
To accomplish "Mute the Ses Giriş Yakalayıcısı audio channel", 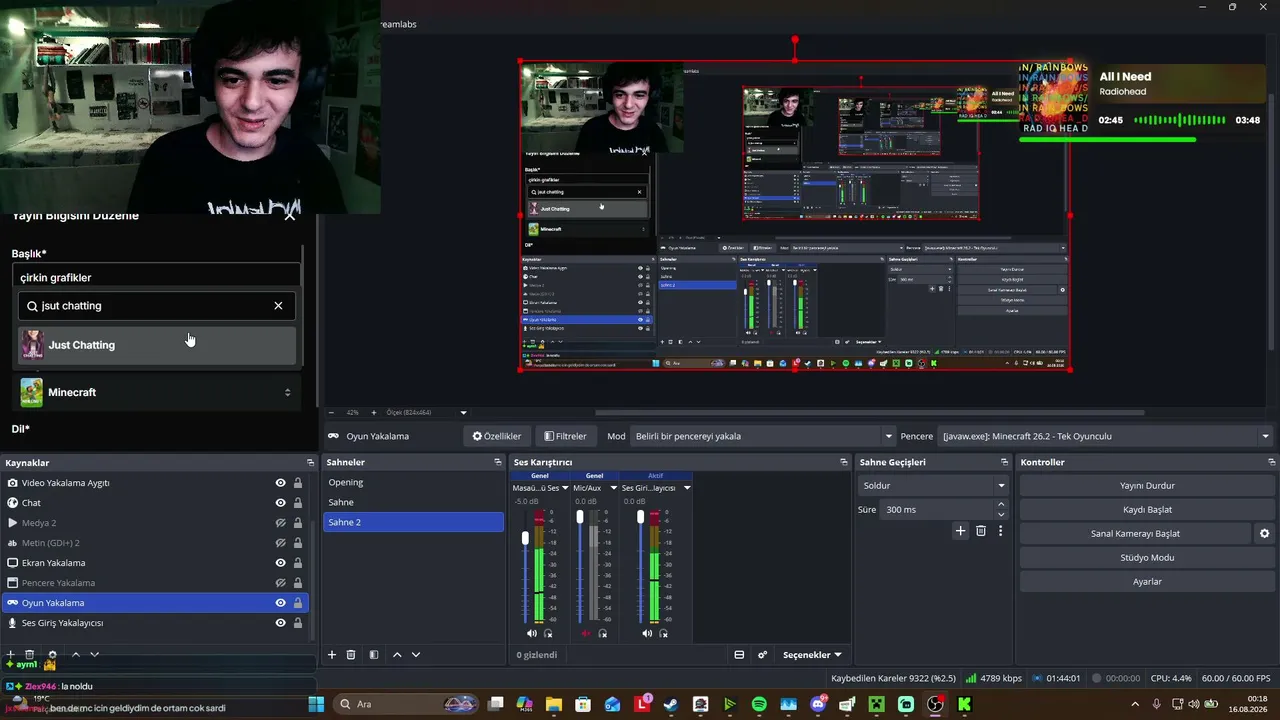I will point(647,633).
